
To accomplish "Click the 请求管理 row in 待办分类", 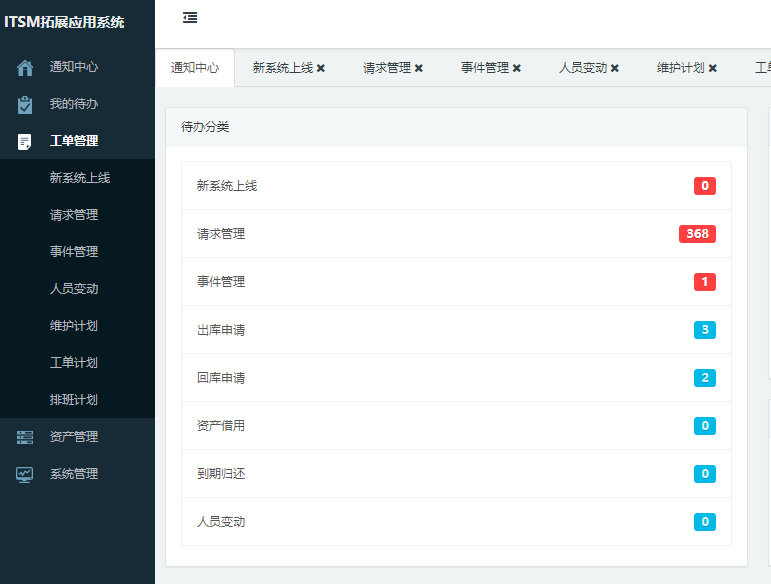I will (456, 234).
